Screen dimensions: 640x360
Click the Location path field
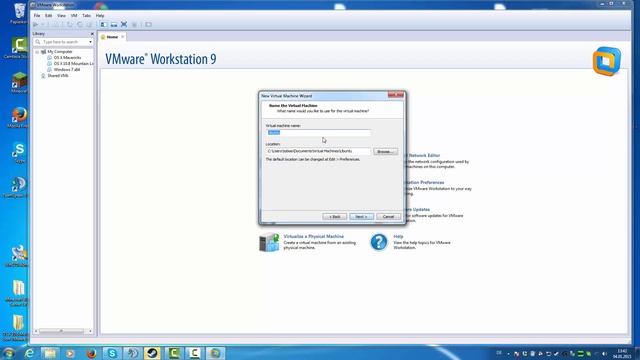pyautogui.click(x=318, y=151)
